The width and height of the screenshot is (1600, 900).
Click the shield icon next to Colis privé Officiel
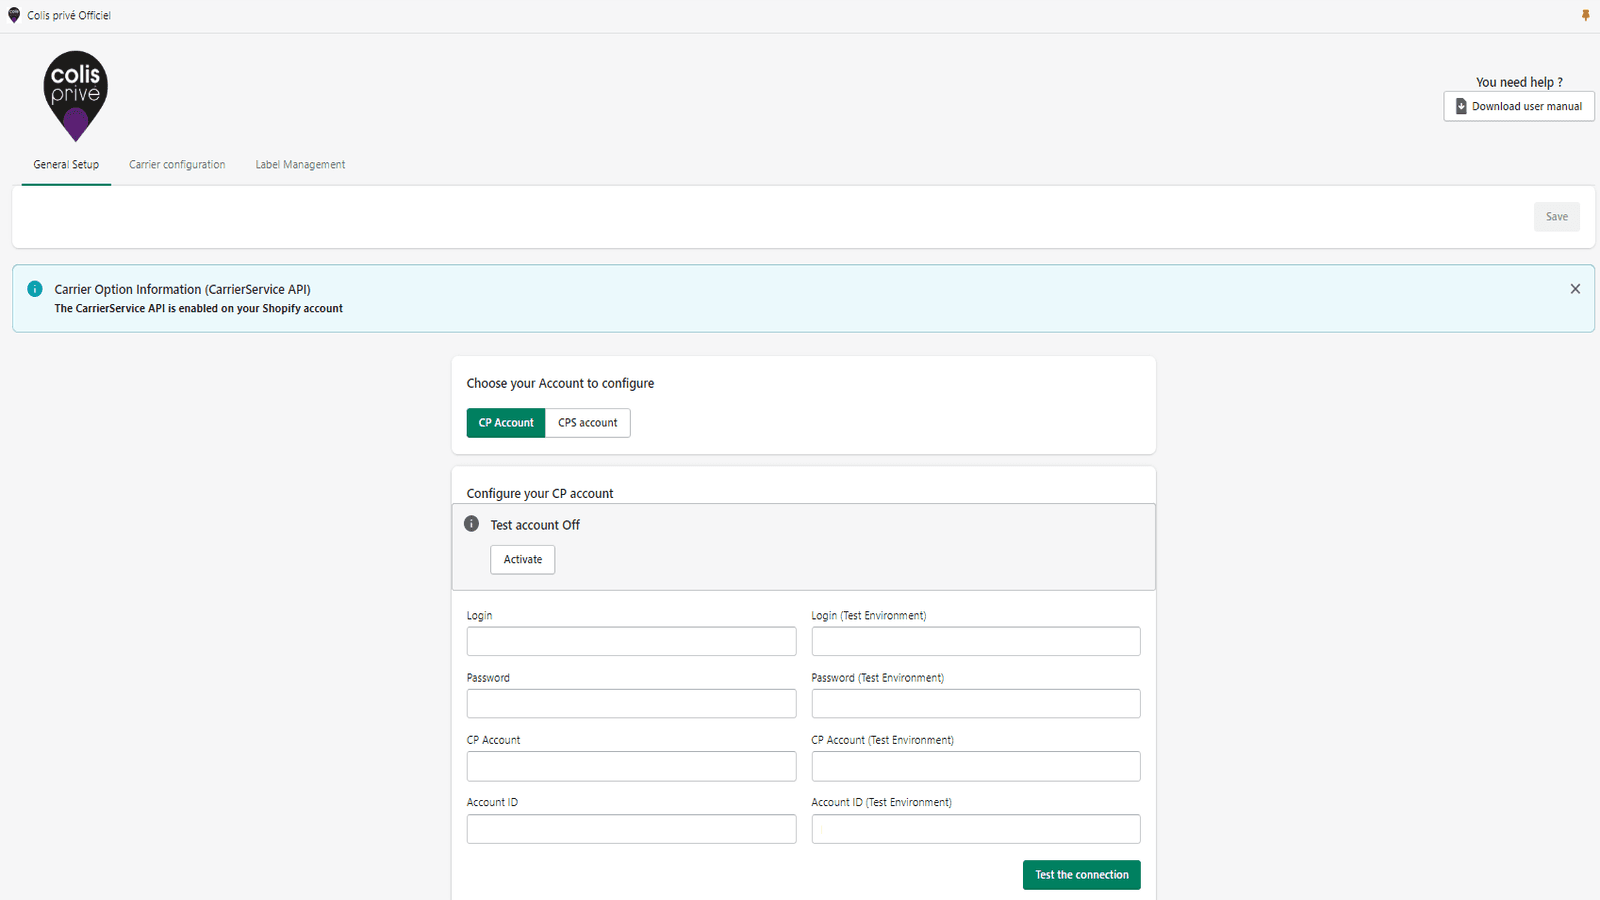coord(14,15)
